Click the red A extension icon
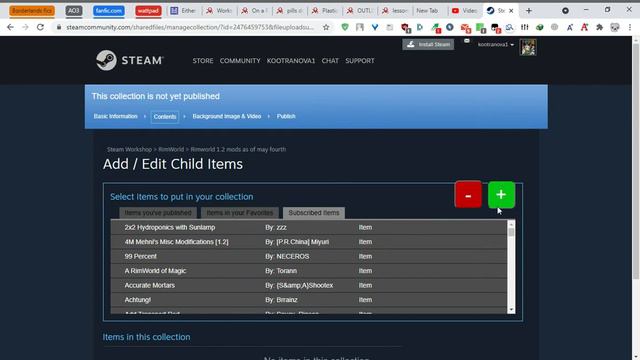This screenshot has height=360, width=640. (x=584, y=27)
